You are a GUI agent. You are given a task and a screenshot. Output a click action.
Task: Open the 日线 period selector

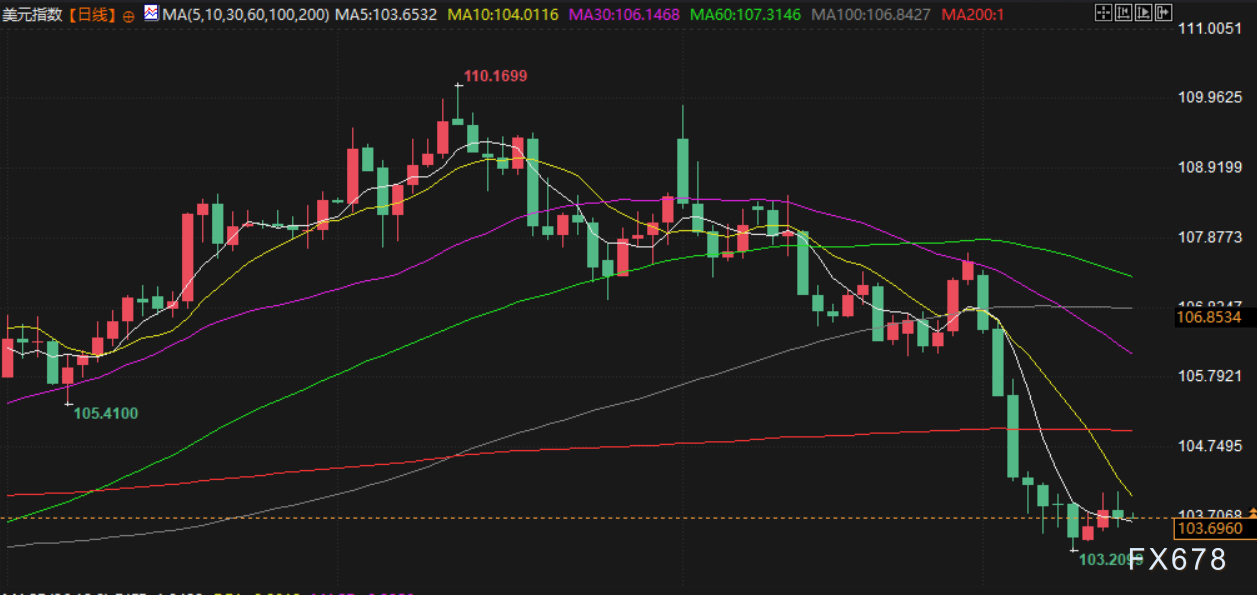coord(93,15)
